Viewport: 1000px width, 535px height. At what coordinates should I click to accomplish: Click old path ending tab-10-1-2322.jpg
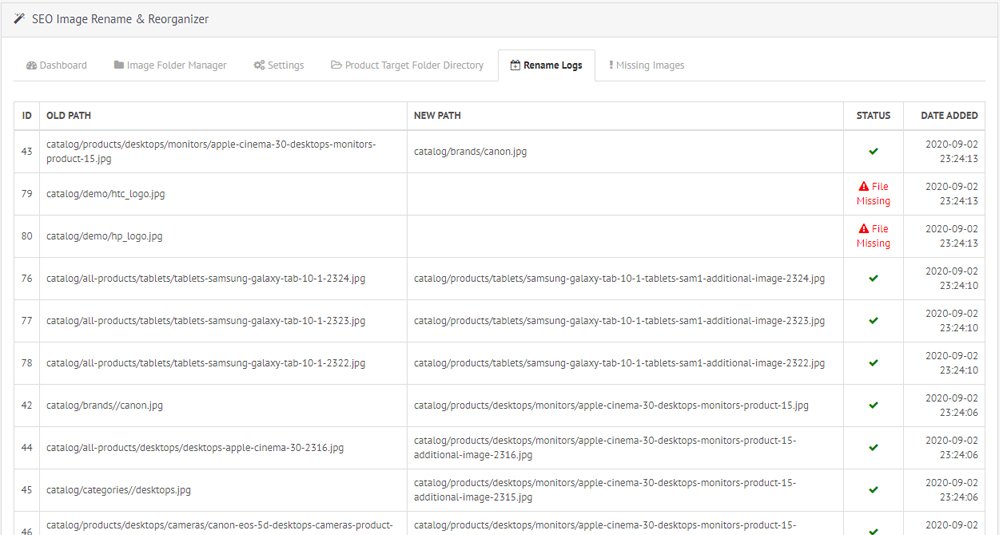[x=205, y=363]
